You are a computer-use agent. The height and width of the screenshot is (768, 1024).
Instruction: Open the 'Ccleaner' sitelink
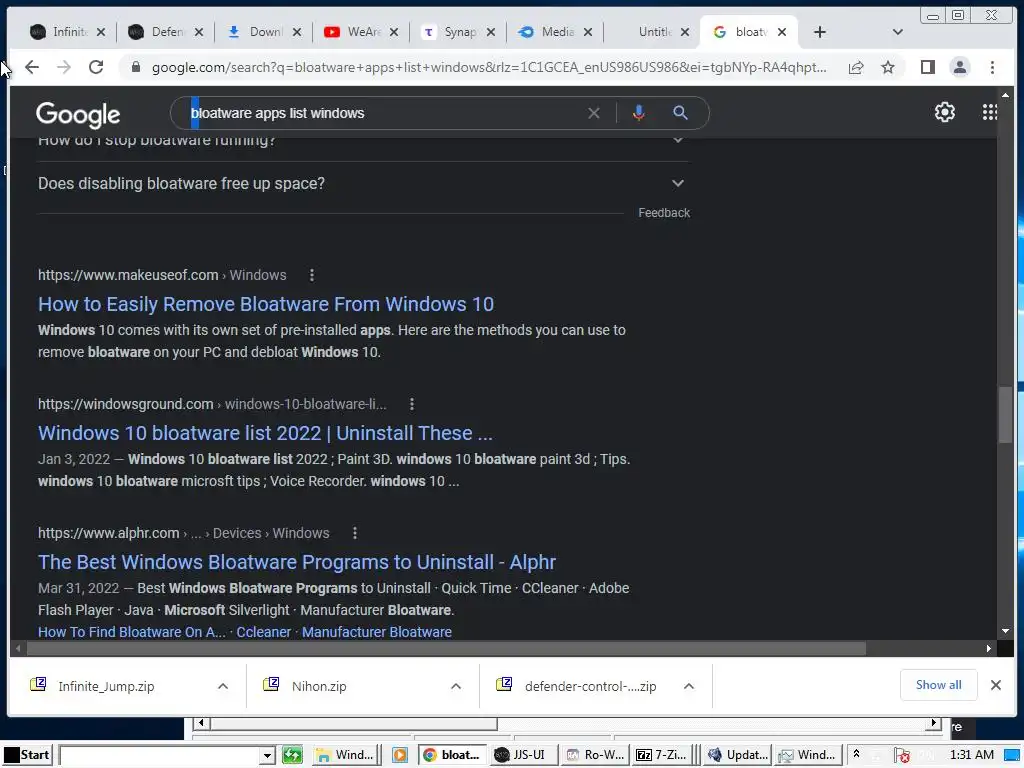pos(264,633)
